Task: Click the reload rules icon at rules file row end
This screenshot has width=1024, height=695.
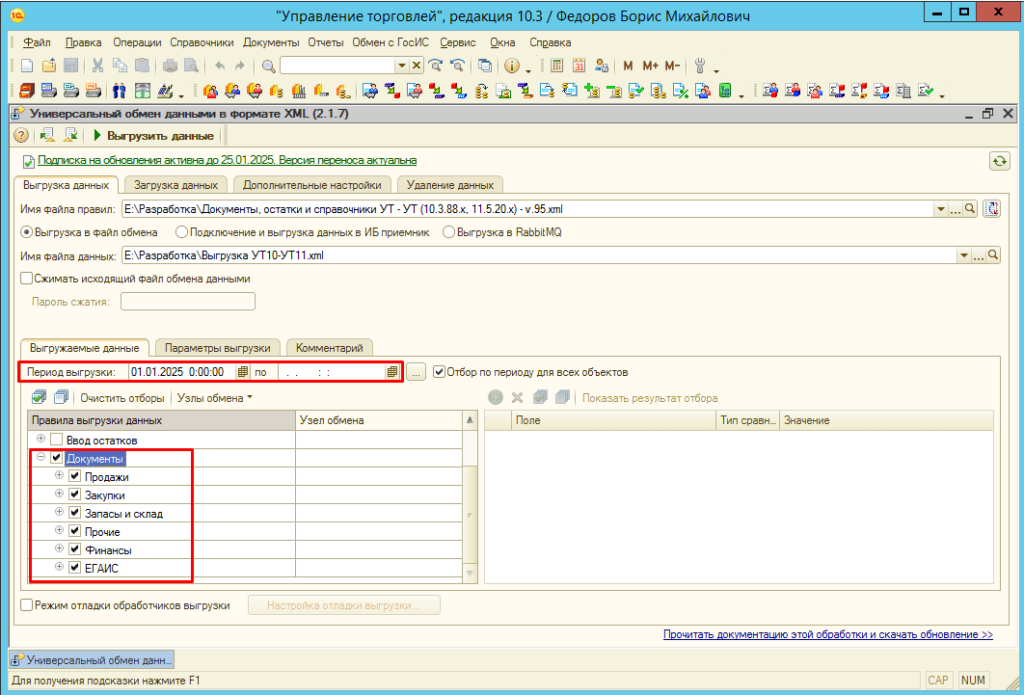Action: coord(991,209)
